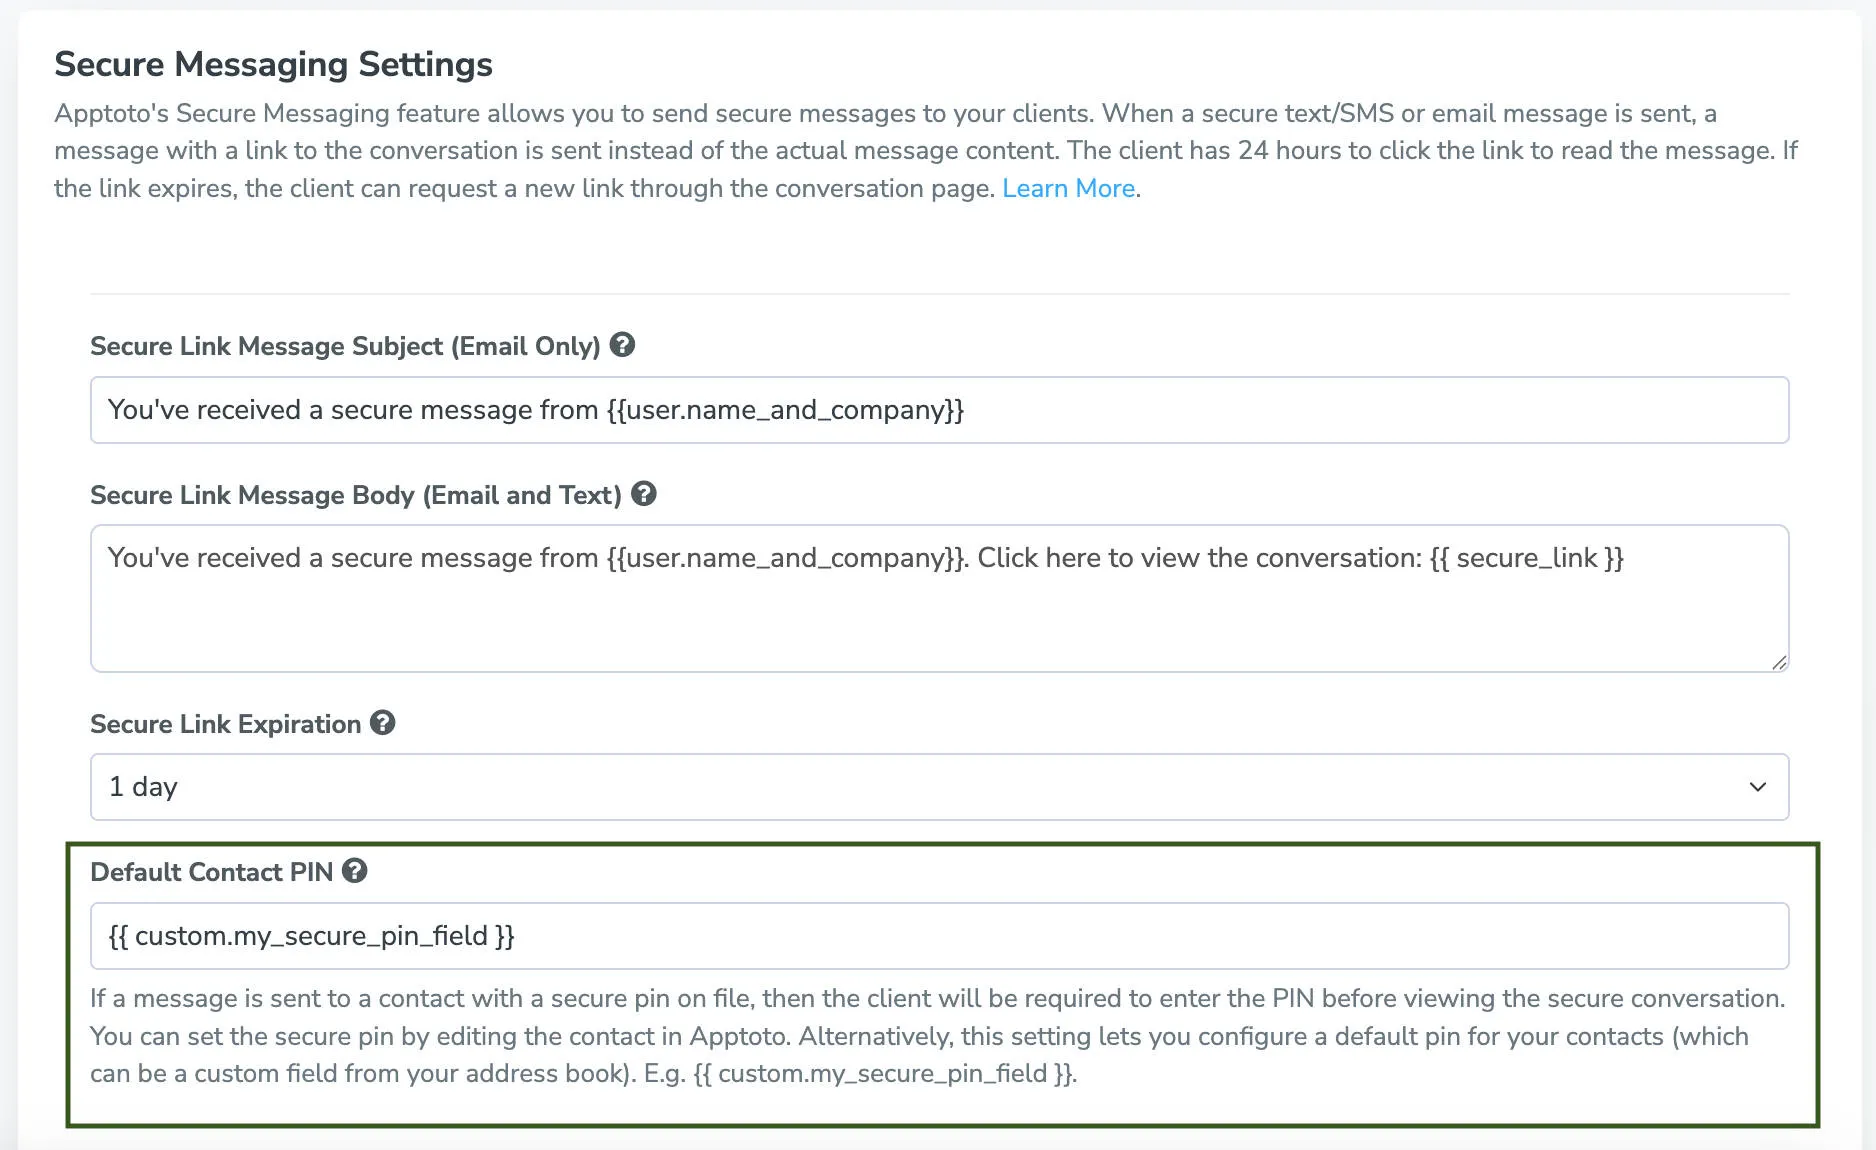
Task: Open help tooltip for Secure Link Message Body
Action: click(645, 494)
